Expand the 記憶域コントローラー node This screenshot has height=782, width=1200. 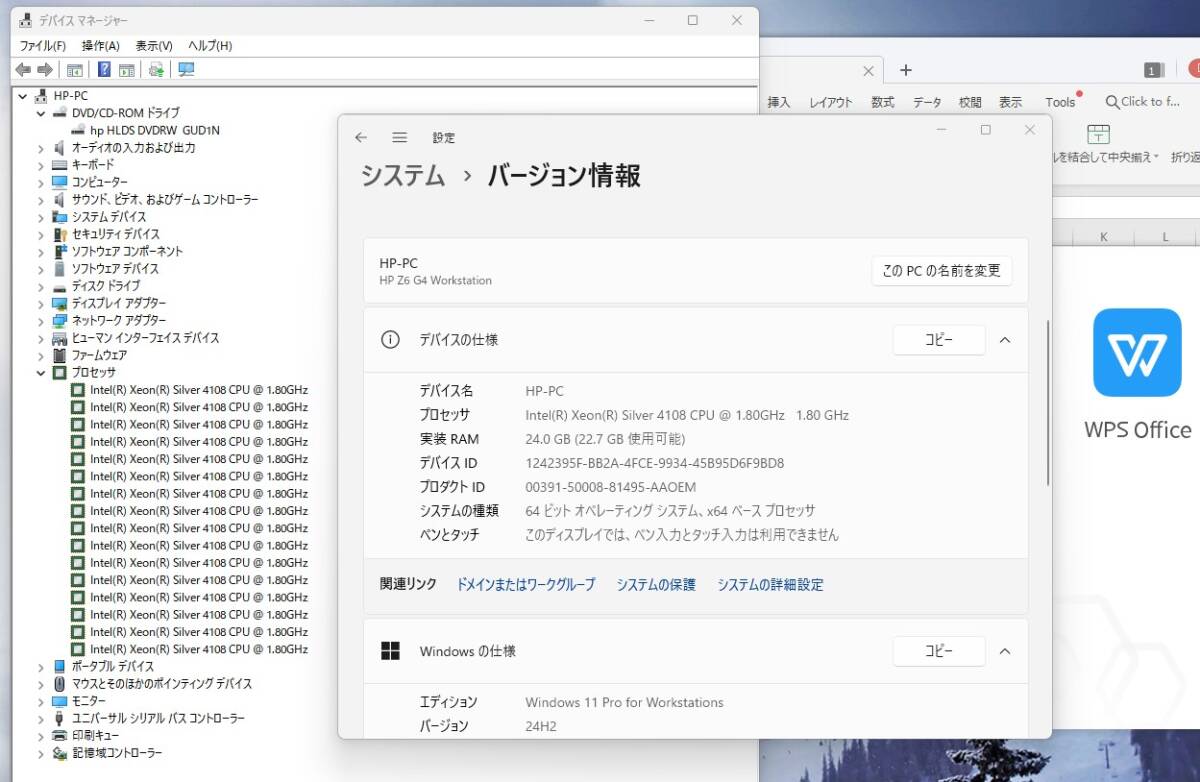pos(41,753)
